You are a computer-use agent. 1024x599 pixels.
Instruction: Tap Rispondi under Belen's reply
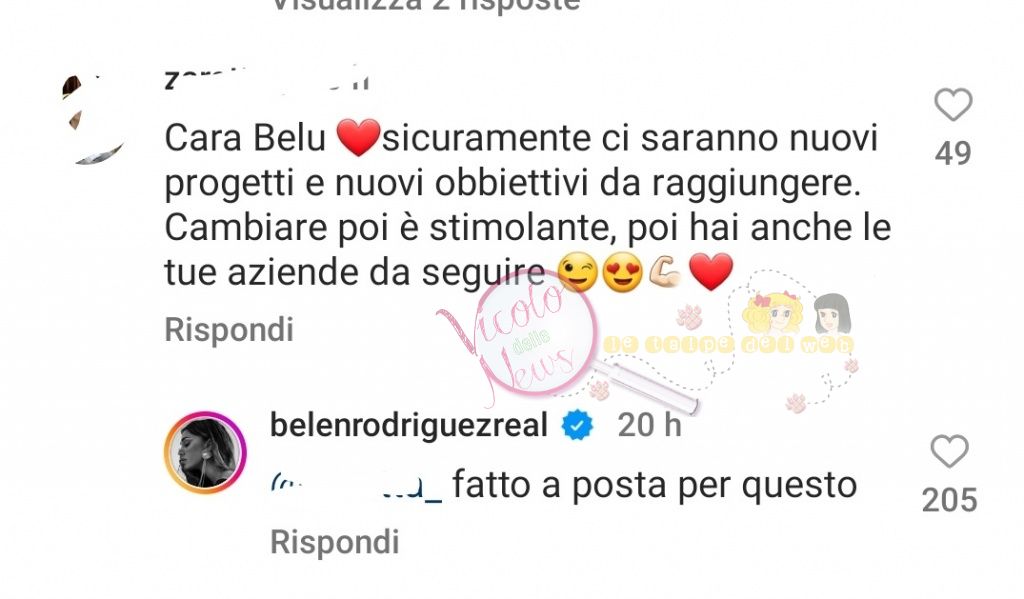point(334,542)
